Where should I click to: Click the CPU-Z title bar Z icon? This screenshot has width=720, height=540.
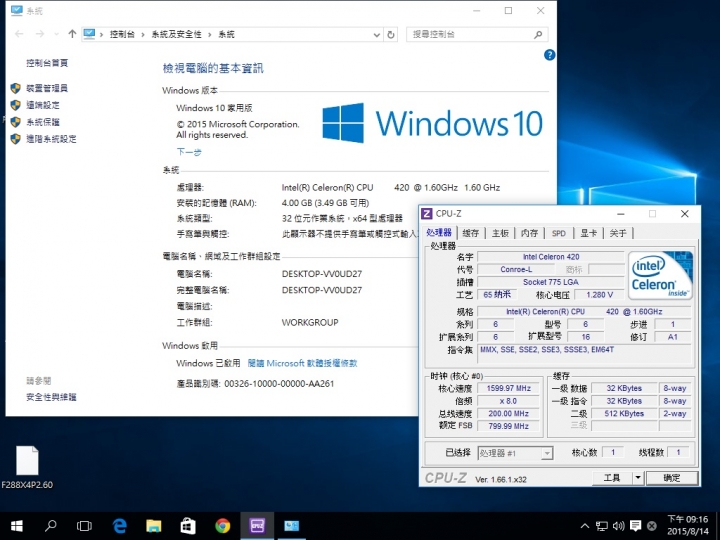tap(427, 214)
